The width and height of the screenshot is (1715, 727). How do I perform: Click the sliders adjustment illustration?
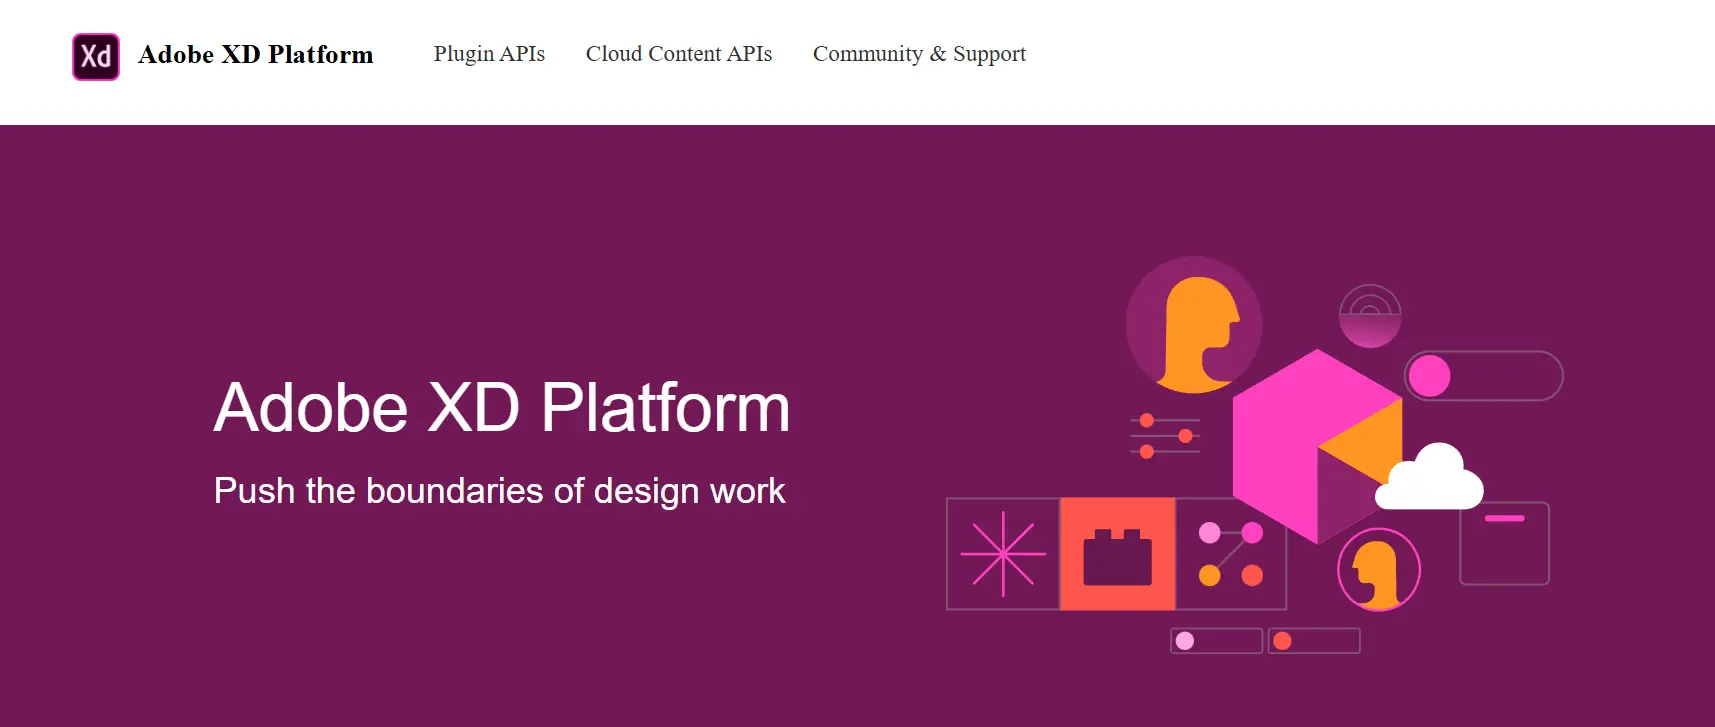[x=1165, y=436]
